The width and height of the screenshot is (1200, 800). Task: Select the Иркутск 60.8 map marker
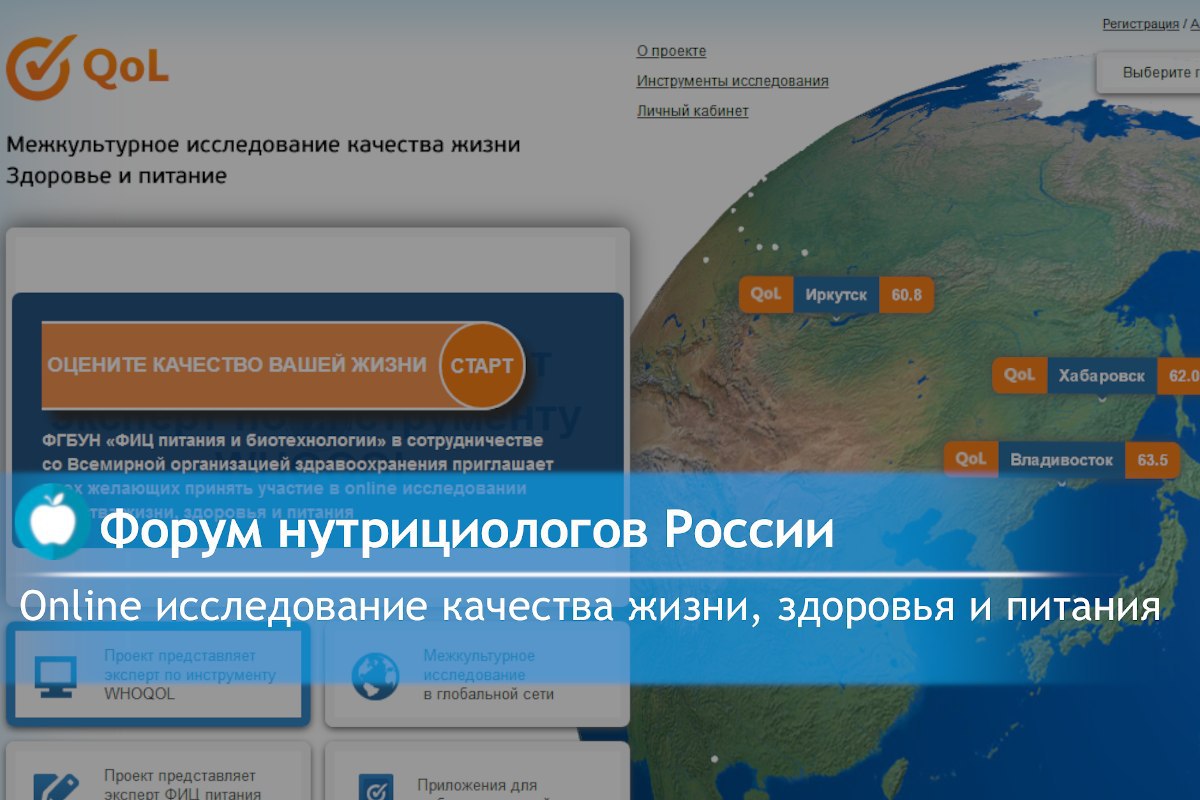(837, 295)
